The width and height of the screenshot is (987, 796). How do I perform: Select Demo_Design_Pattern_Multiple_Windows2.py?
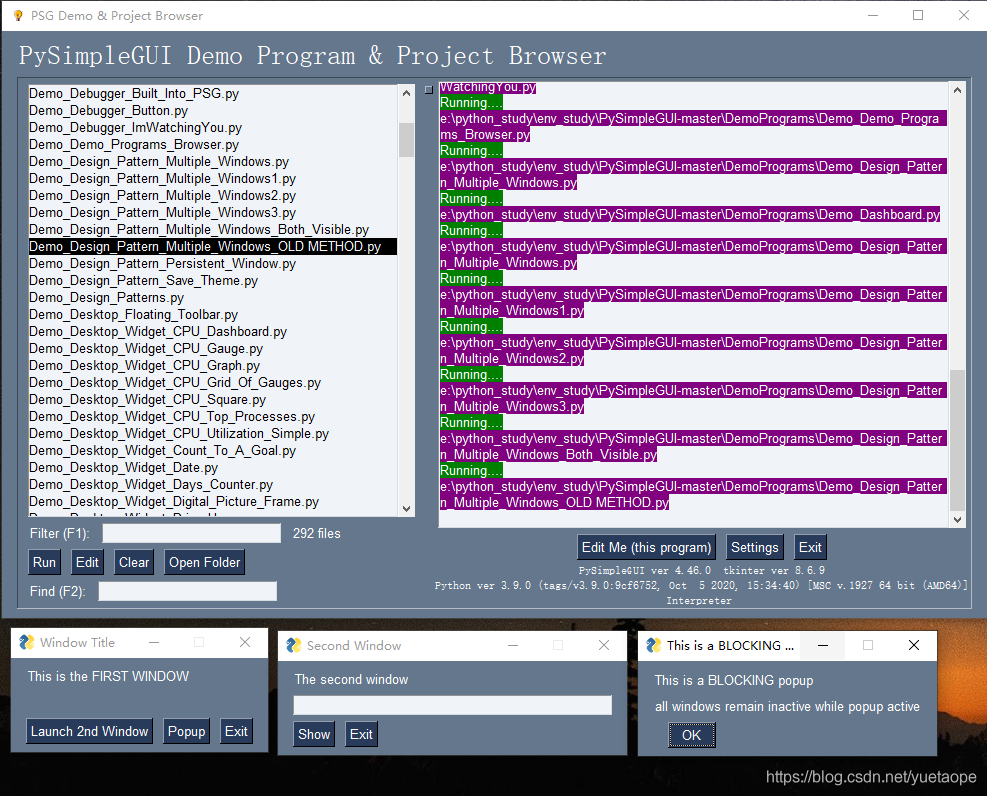click(x=213, y=195)
